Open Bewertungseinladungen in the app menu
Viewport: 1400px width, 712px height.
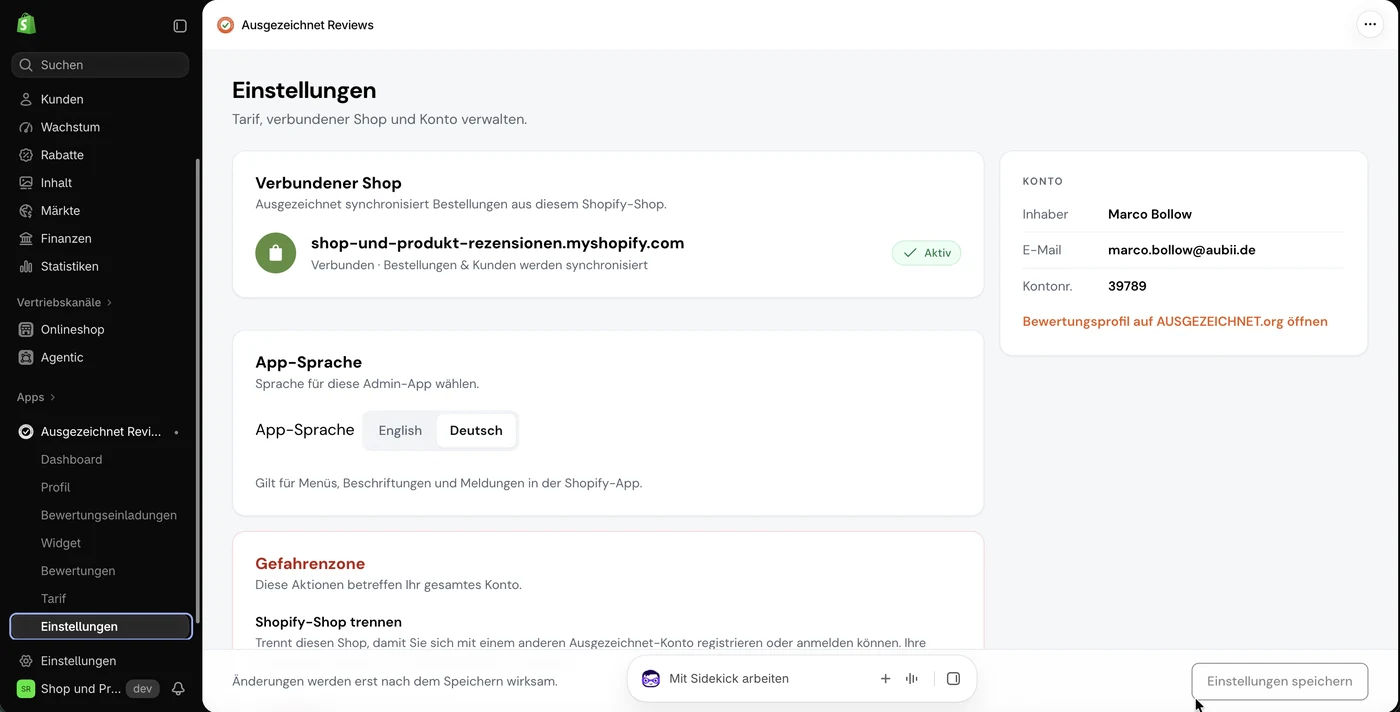pyautogui.click(x=109, y=516)
